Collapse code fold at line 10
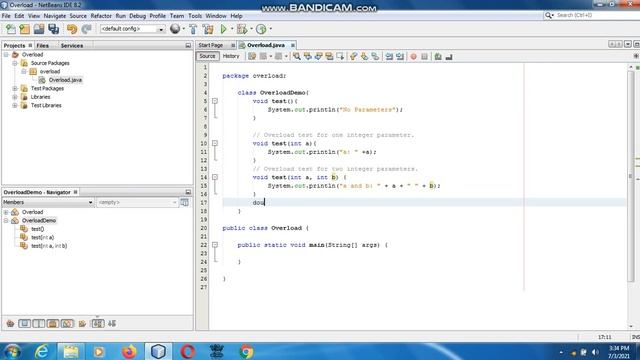Image resolution: width=640 pixels, height=360 pixels. (215, 143)
